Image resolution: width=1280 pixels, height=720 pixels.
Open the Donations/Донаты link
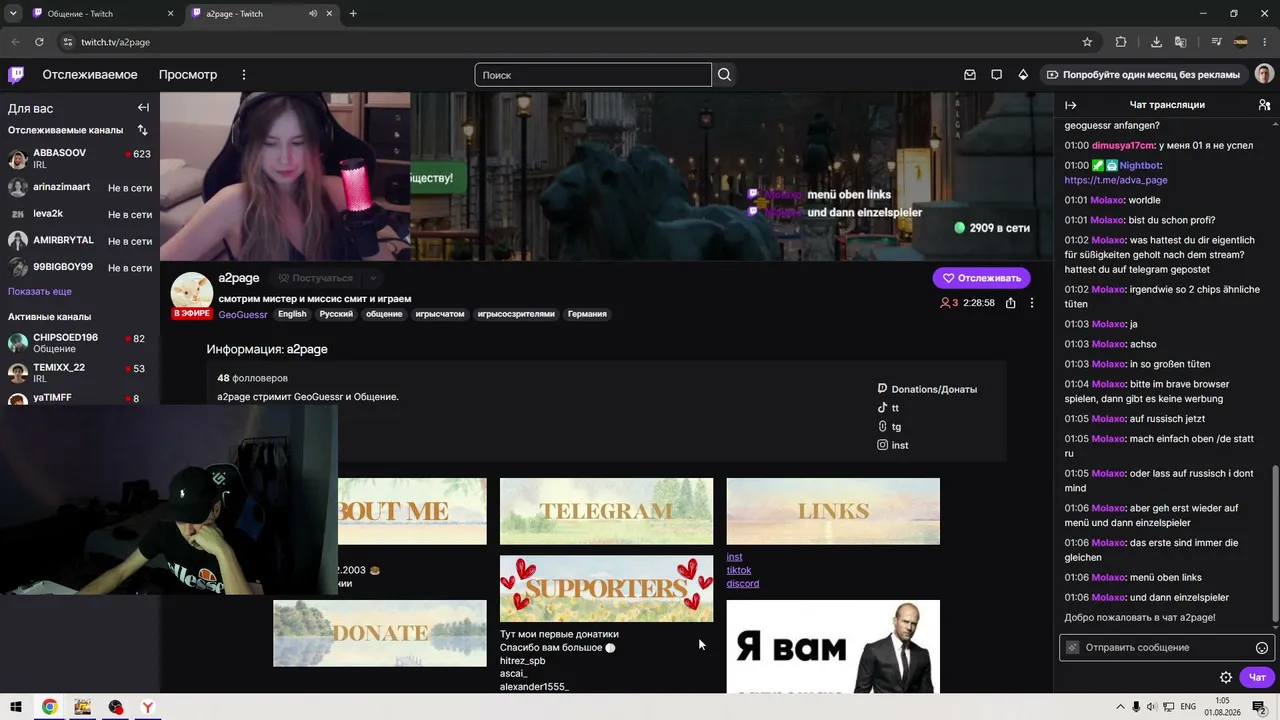pos(927,389)
